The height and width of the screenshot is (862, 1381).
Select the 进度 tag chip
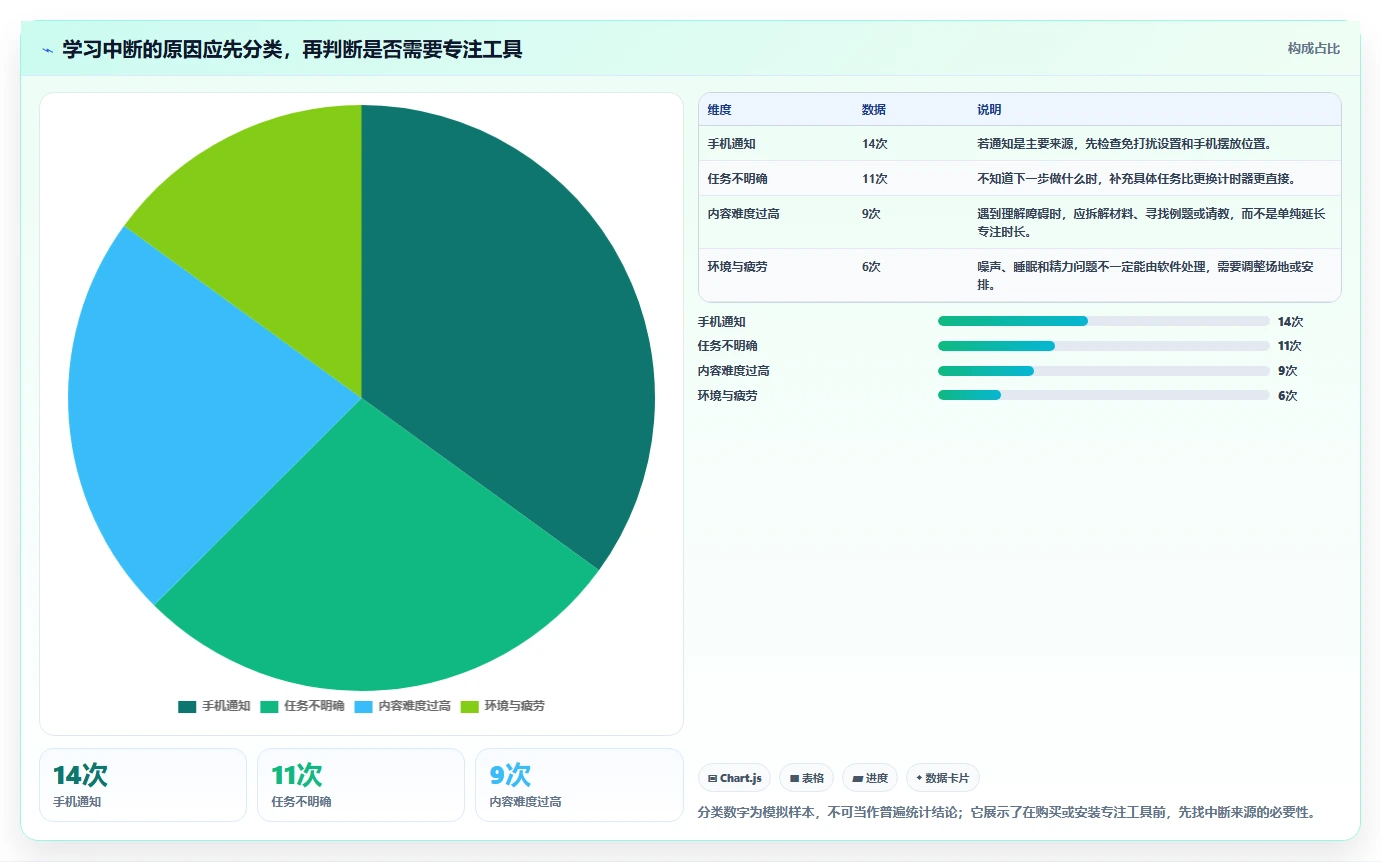[x=870, y=778]
